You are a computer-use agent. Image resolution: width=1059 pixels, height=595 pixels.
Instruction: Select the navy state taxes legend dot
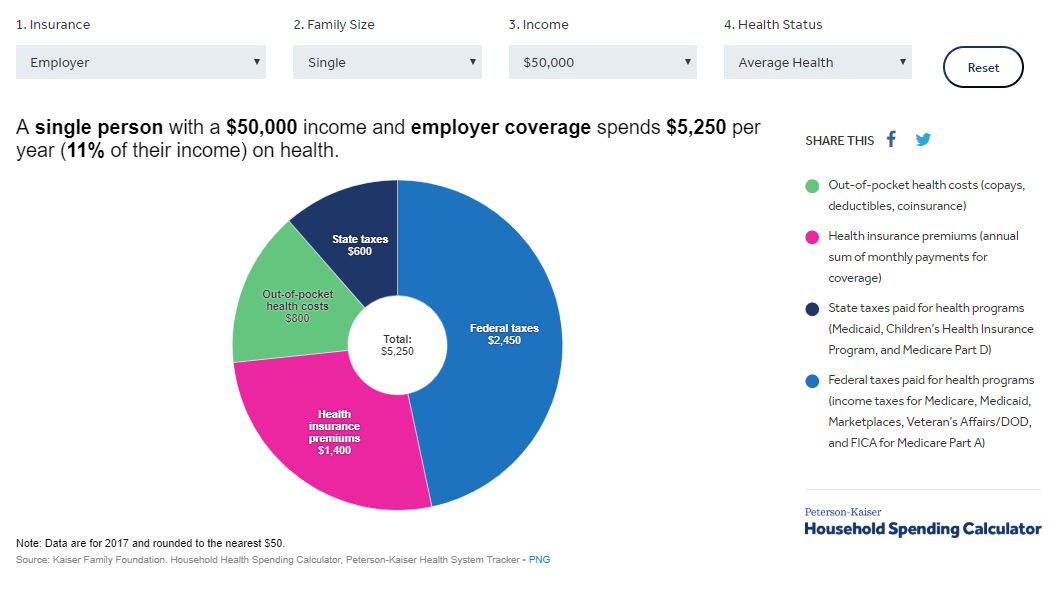coord(812,309)
